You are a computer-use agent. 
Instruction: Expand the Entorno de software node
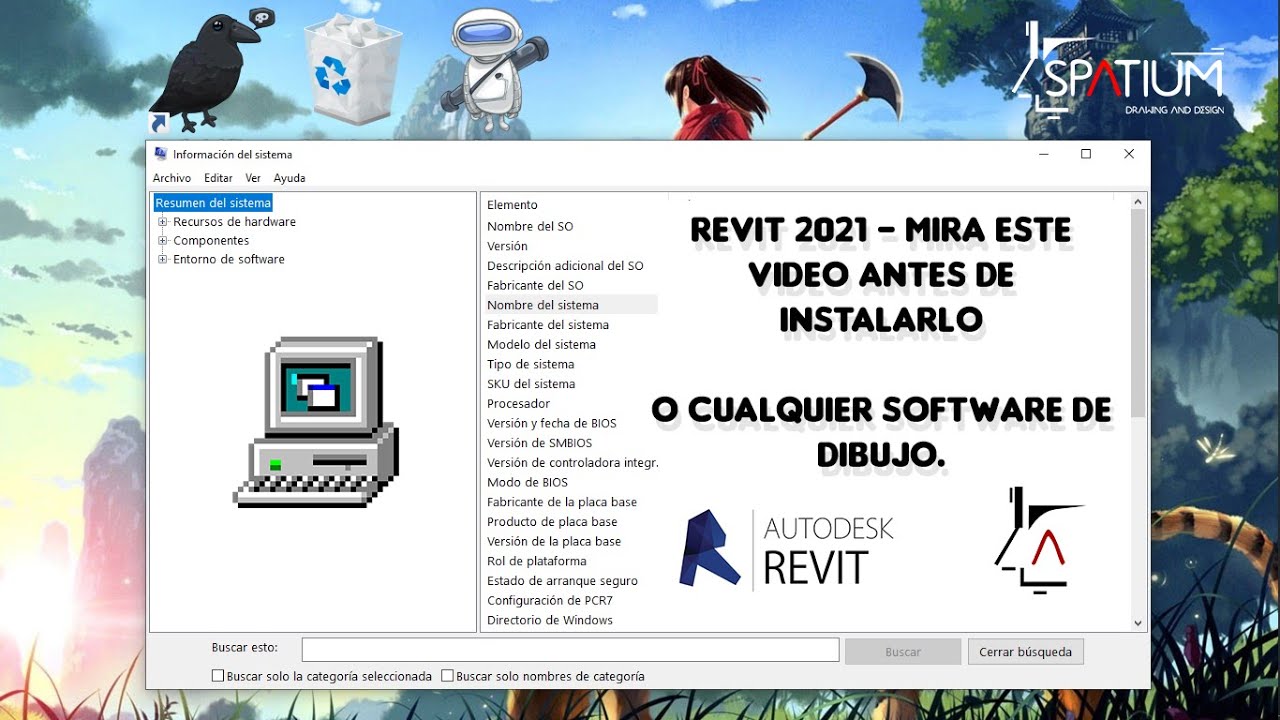pos(162,260)
